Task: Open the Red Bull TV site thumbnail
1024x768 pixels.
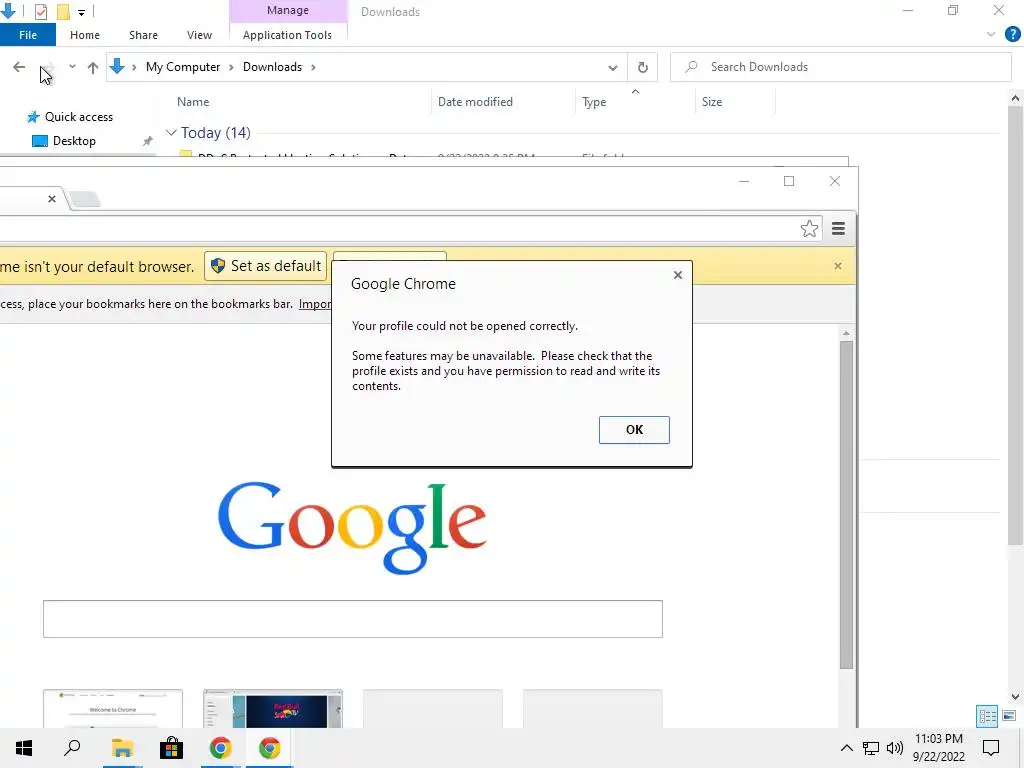Action: point(272,709)
